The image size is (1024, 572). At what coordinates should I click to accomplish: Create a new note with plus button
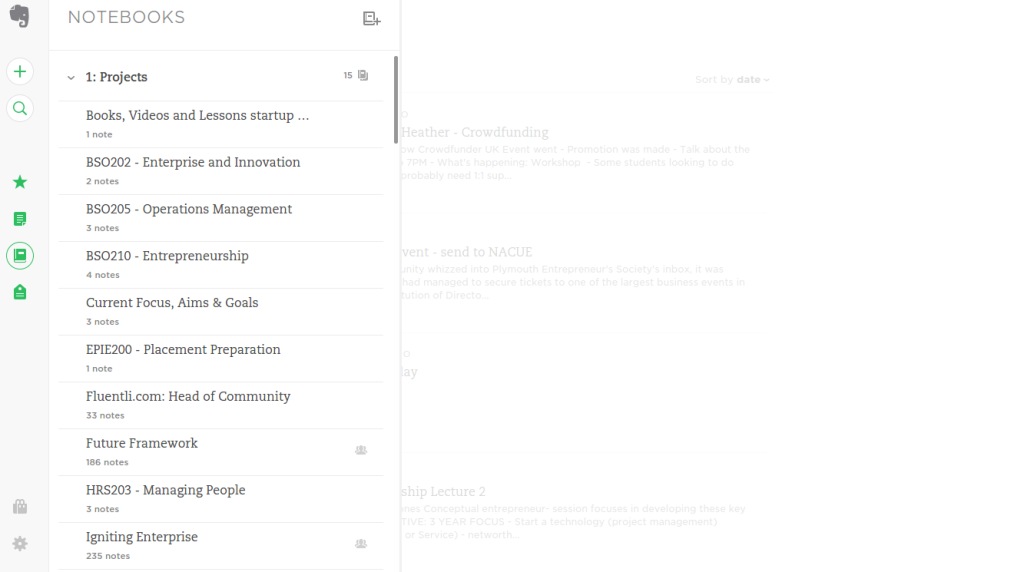pyautogui.click(x=20, y=72)
